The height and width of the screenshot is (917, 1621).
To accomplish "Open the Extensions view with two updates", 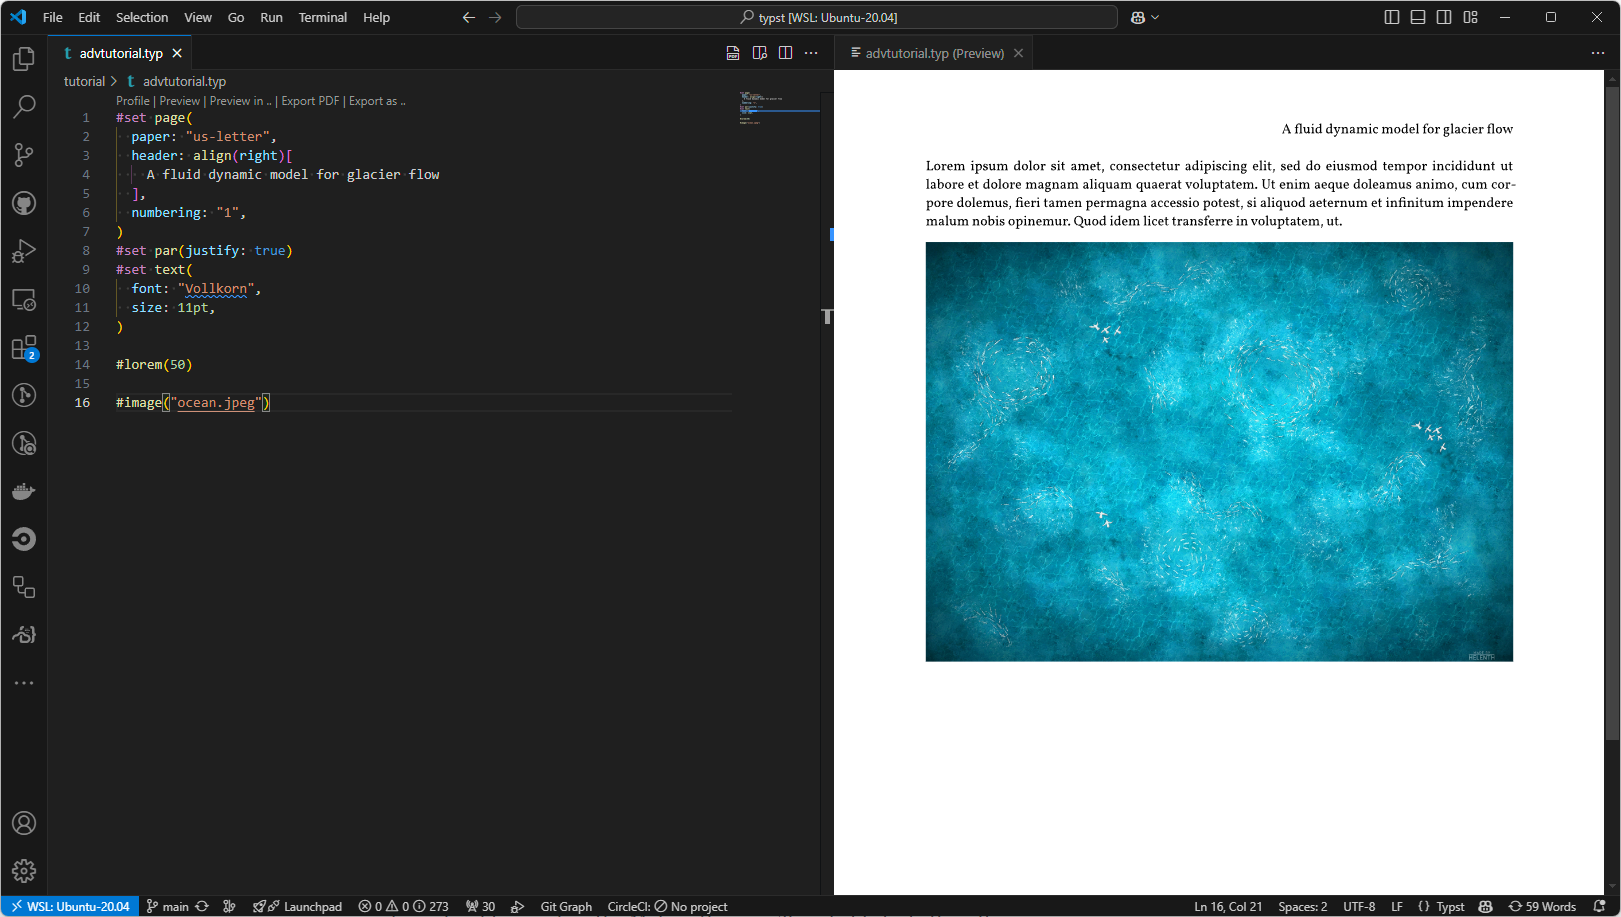I will 24,348.
